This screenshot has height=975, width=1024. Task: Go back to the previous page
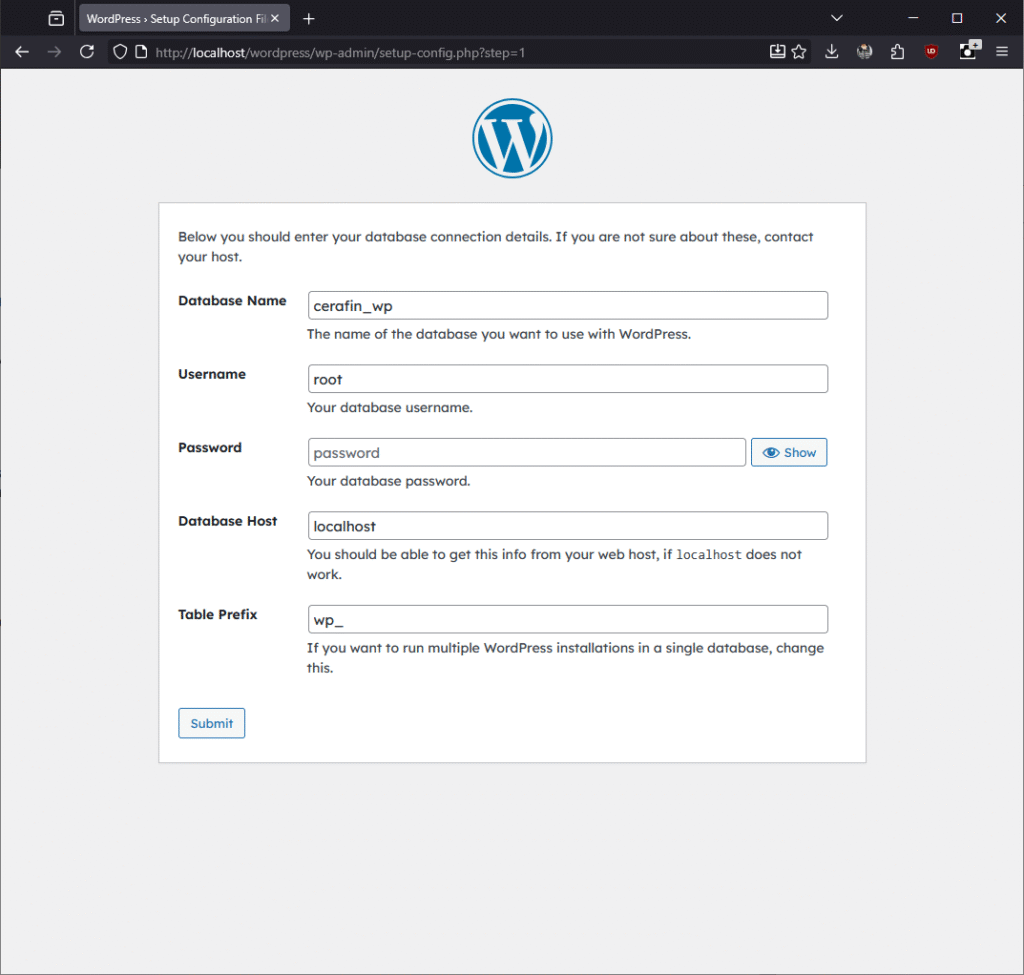22,52
